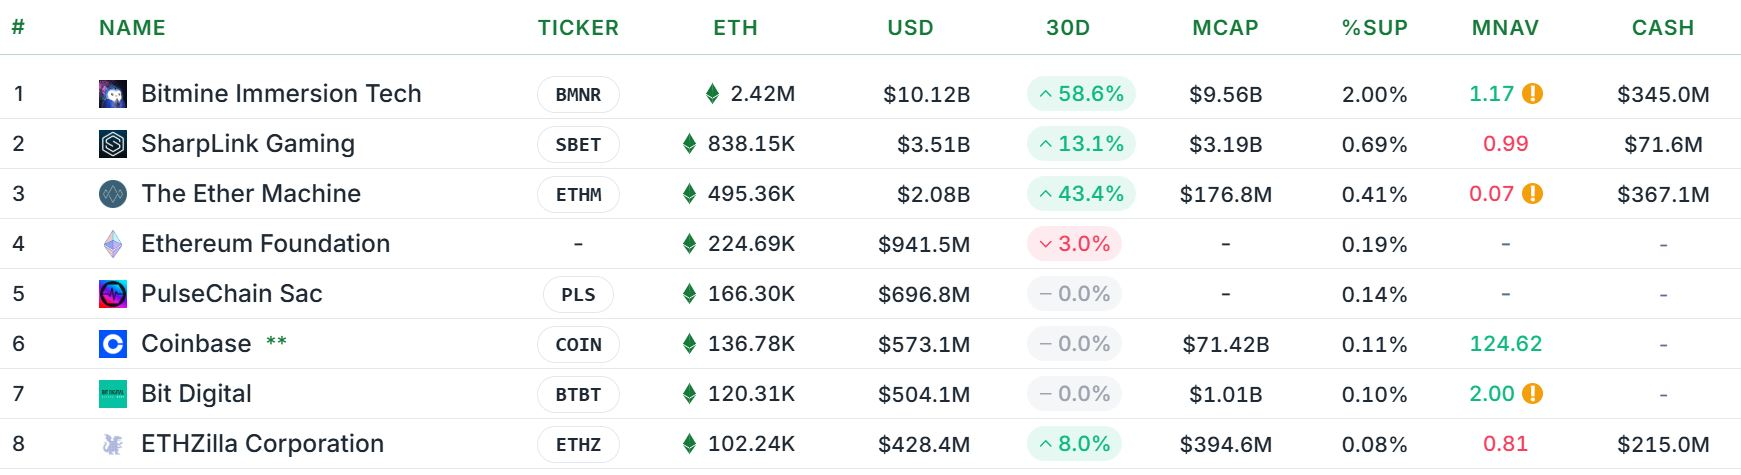Click the %SUP column header
This screenshot has height=475, width=1741.
[x=1374, y=28]
